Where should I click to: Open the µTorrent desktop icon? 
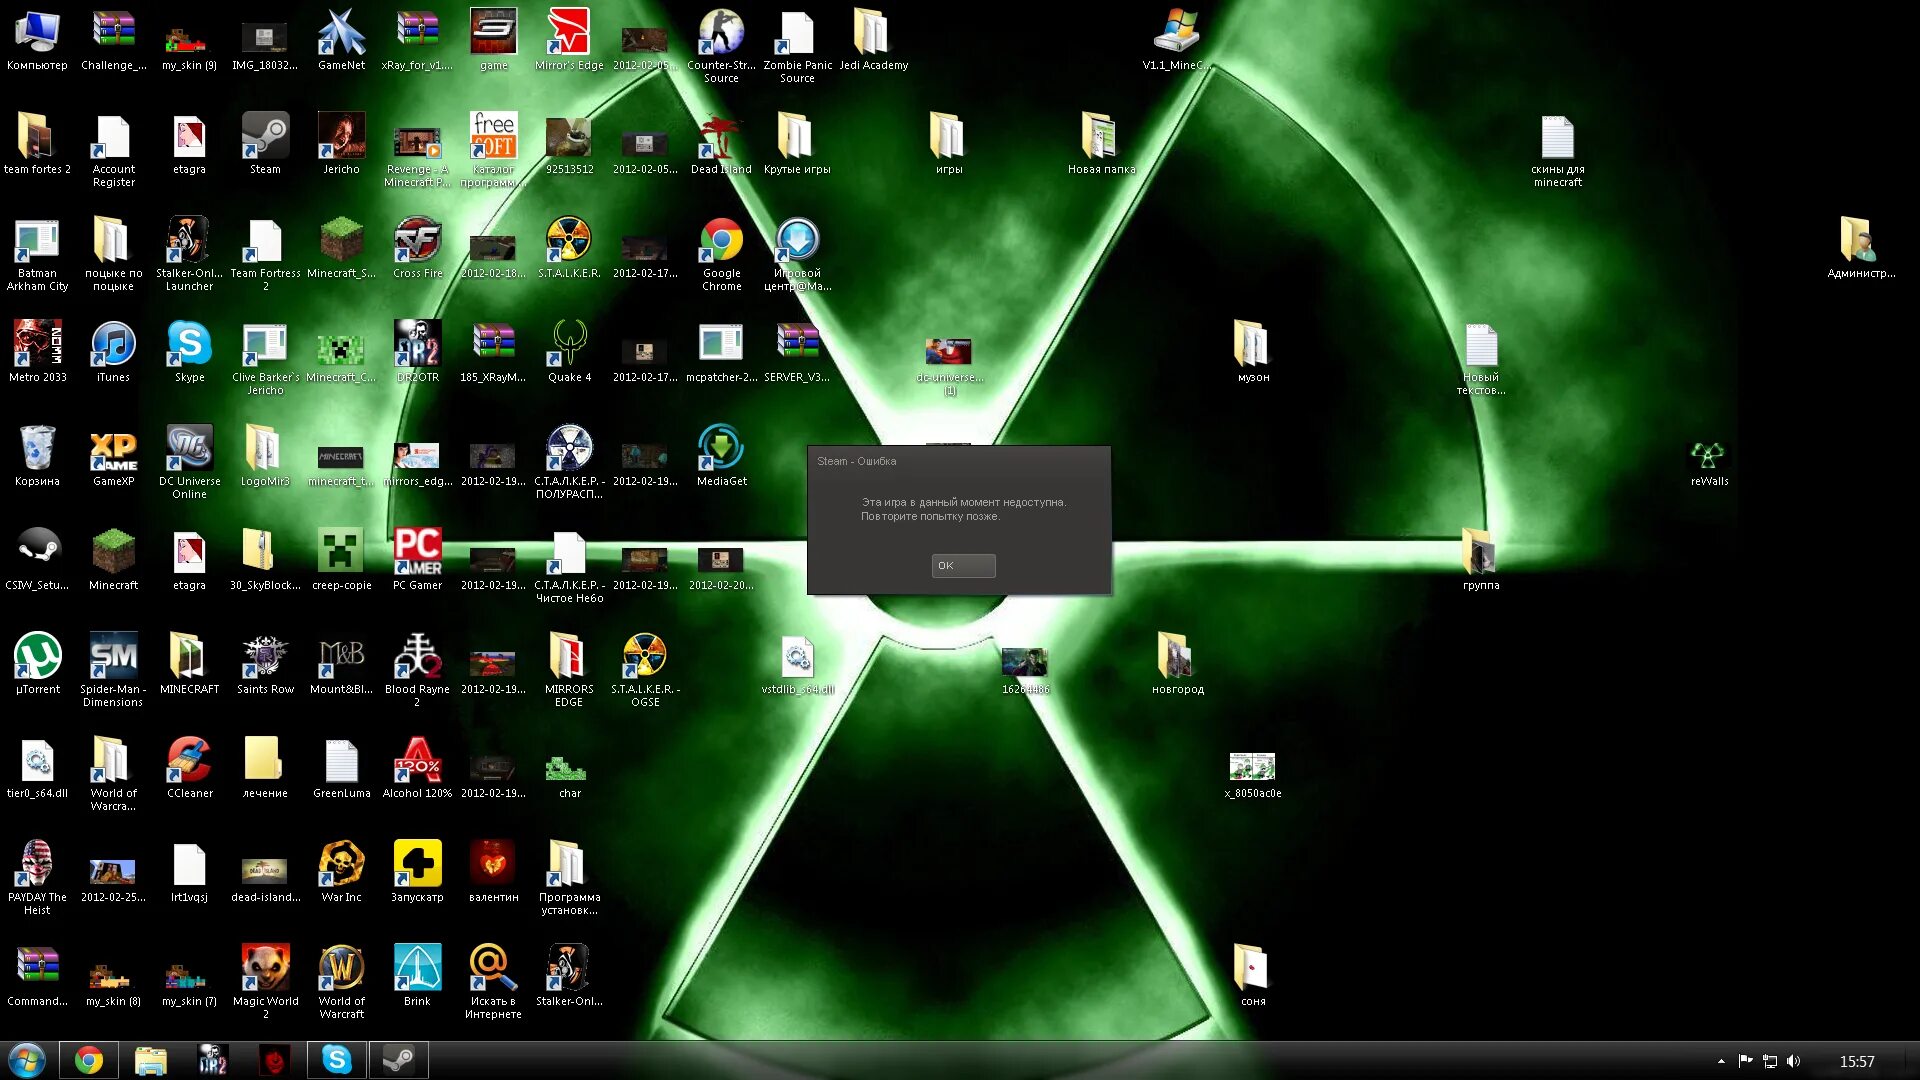pos(37,656)
